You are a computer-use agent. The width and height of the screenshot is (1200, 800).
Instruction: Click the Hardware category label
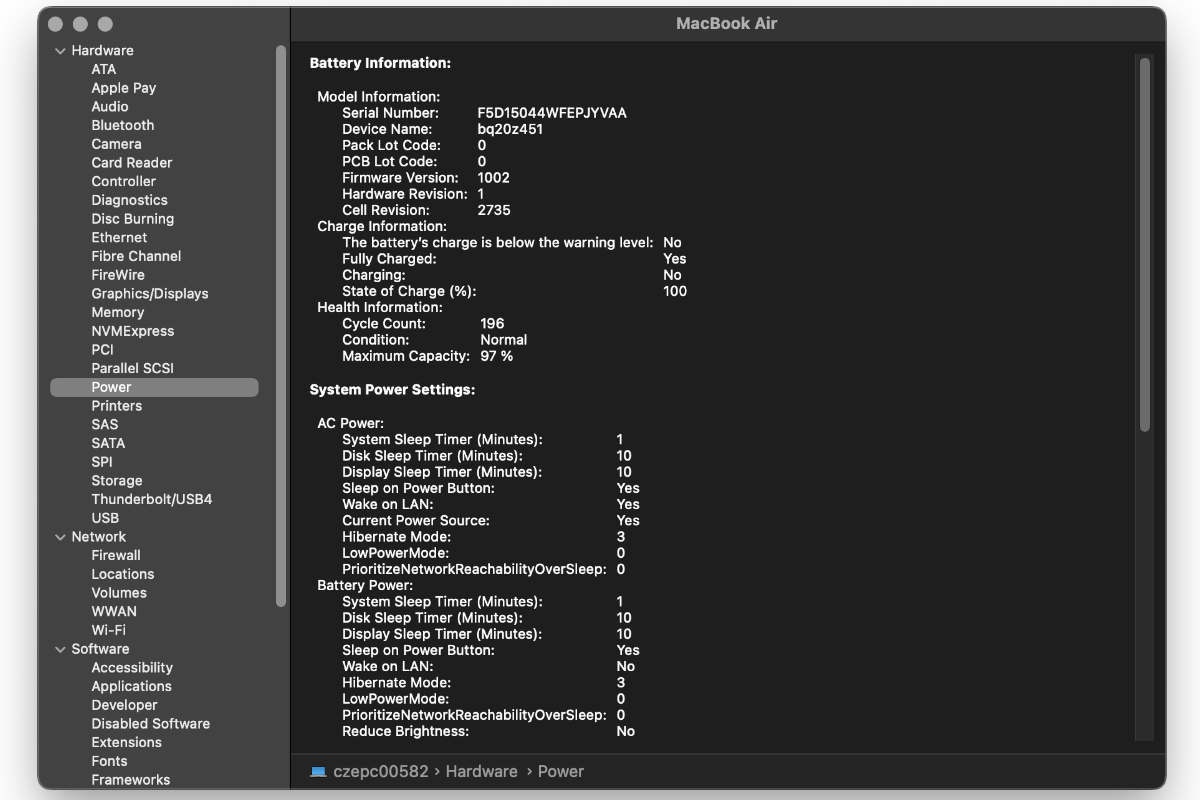[102, 50]
